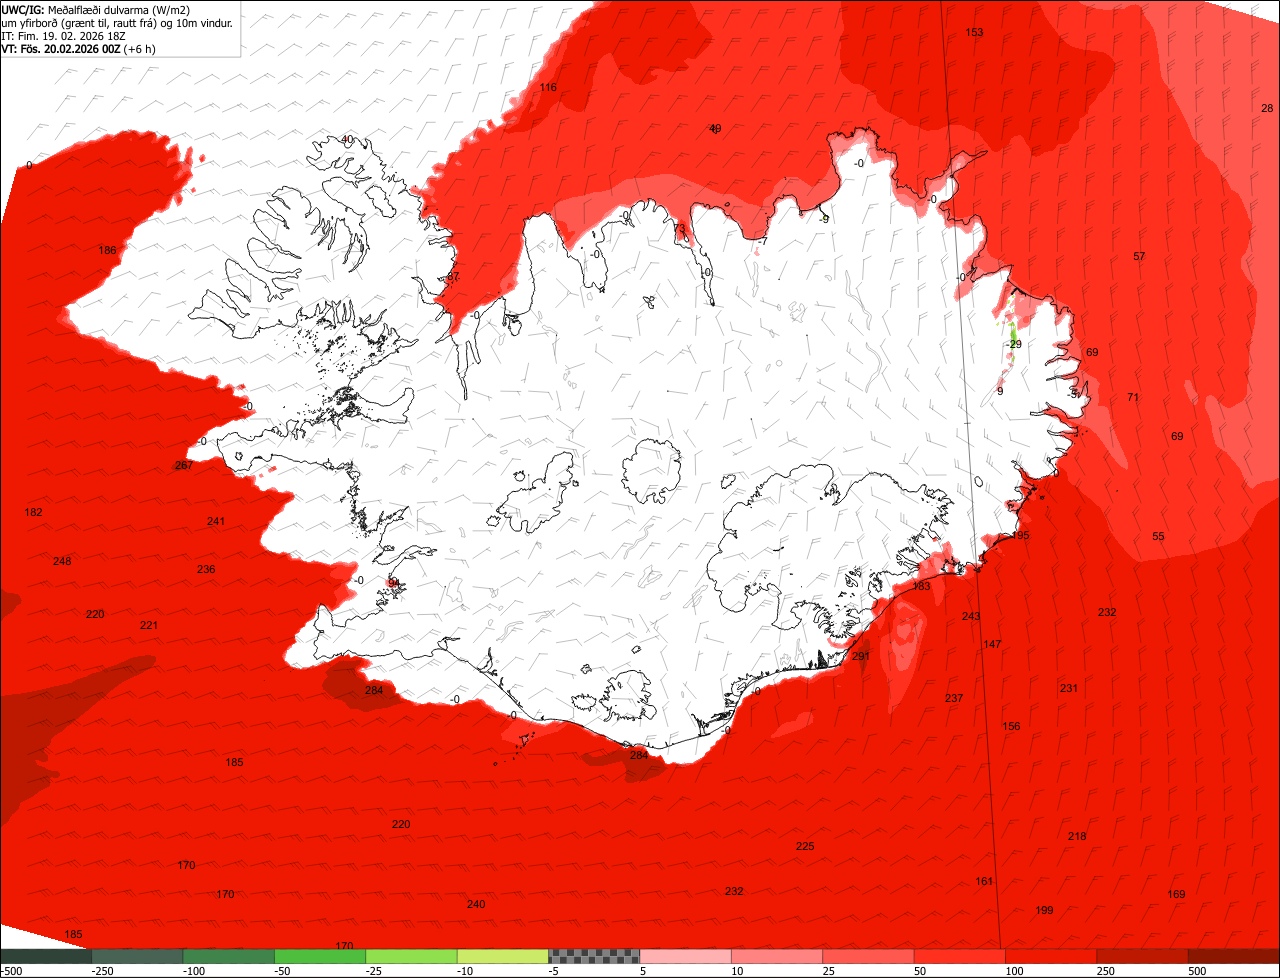Select the legend swatch between -25 and -10
Screen dimensions: 1280x978
tap(411, 956)
